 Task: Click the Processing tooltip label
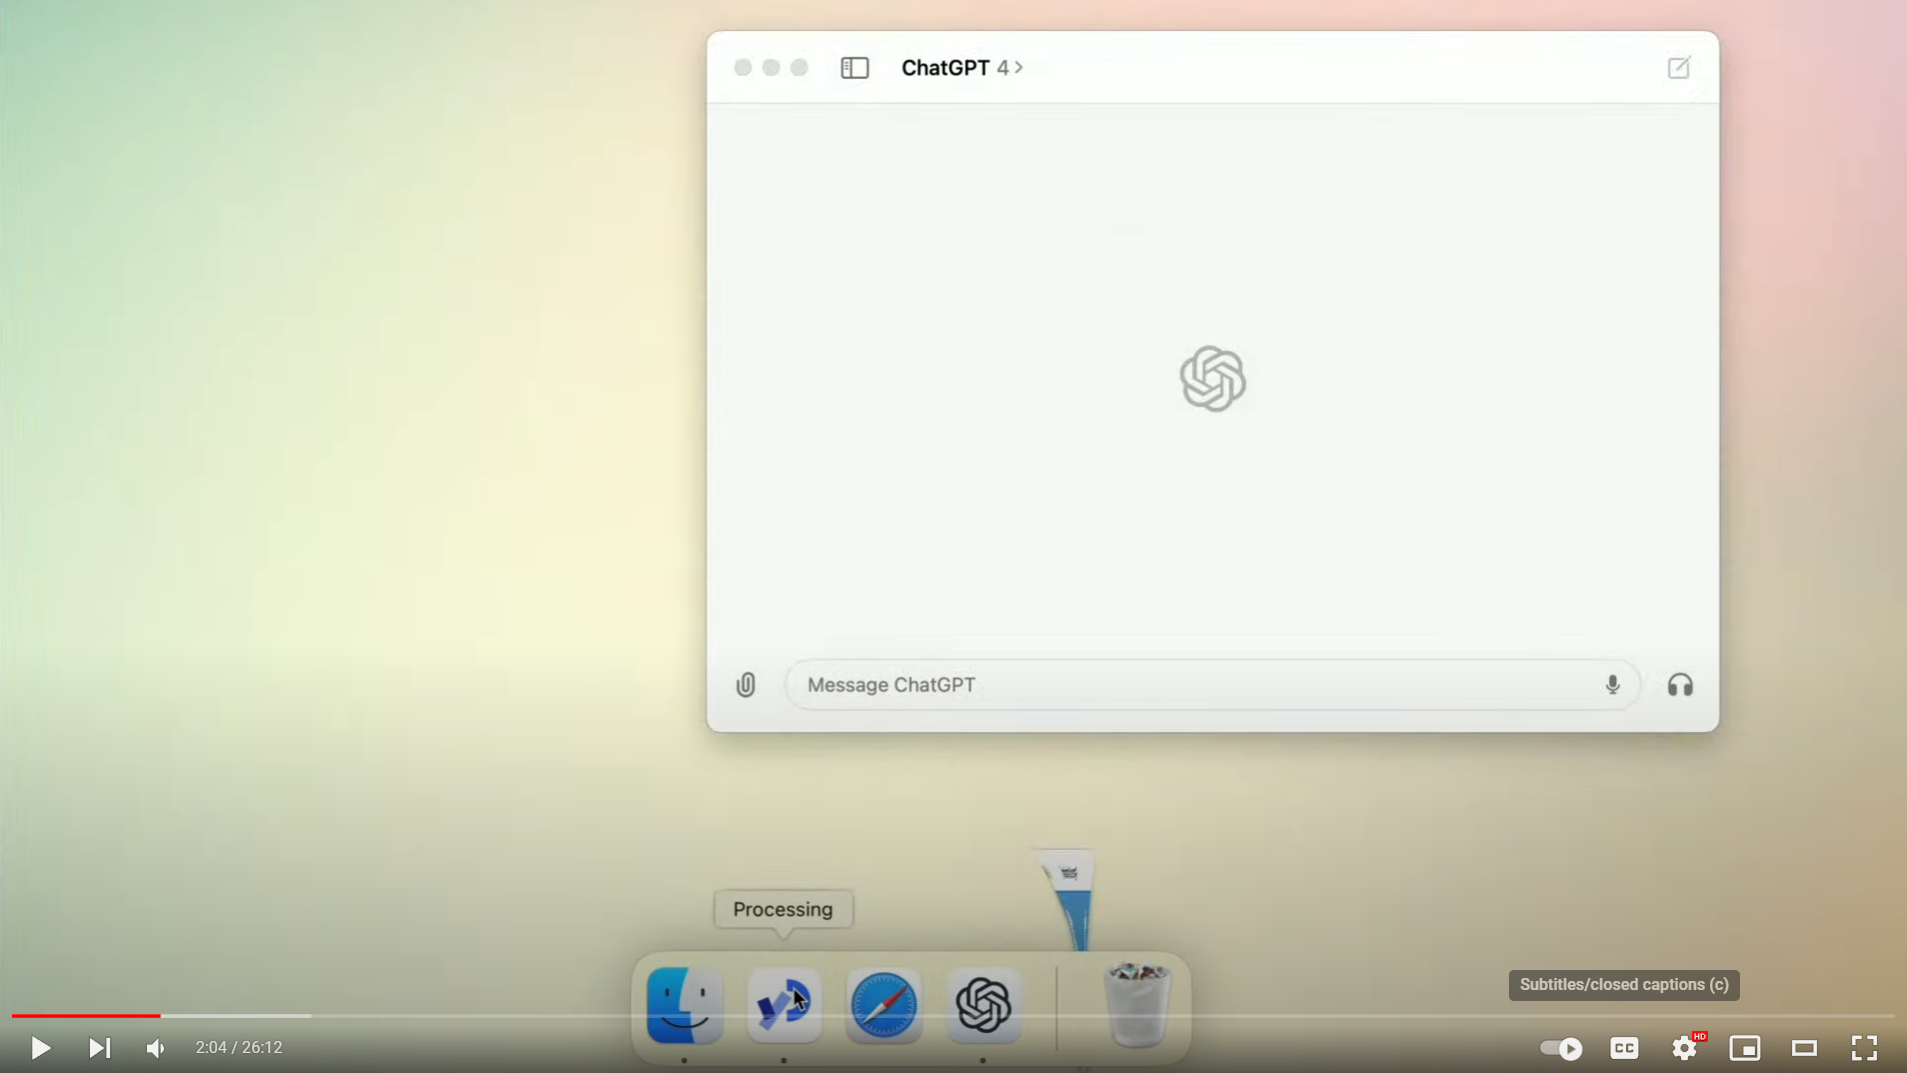coord(783,910)
